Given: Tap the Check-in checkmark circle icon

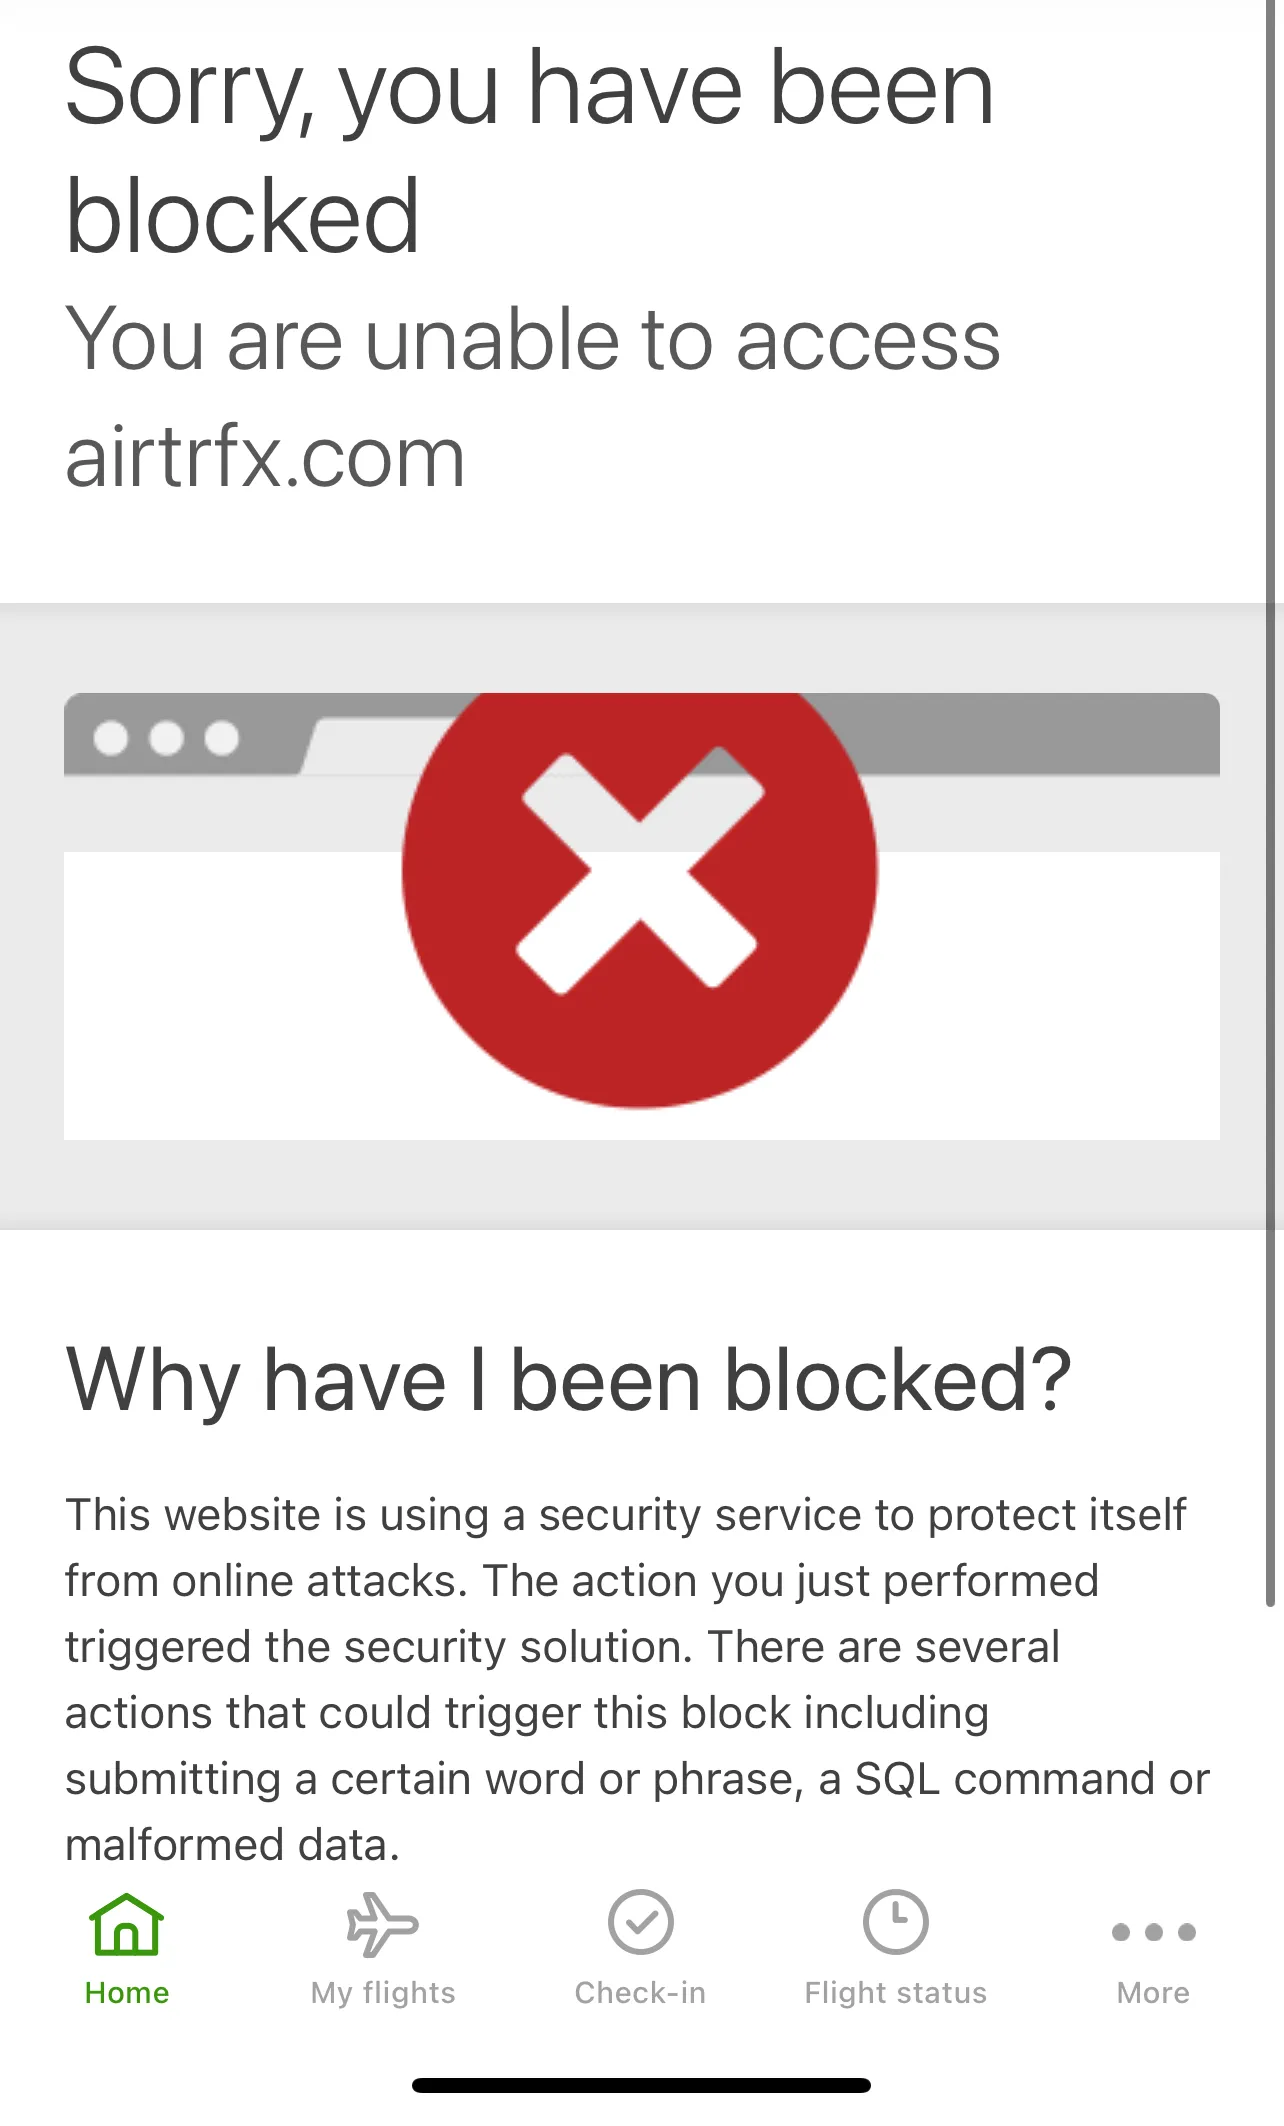Looking at the screenshot, I should (640, 1922).
